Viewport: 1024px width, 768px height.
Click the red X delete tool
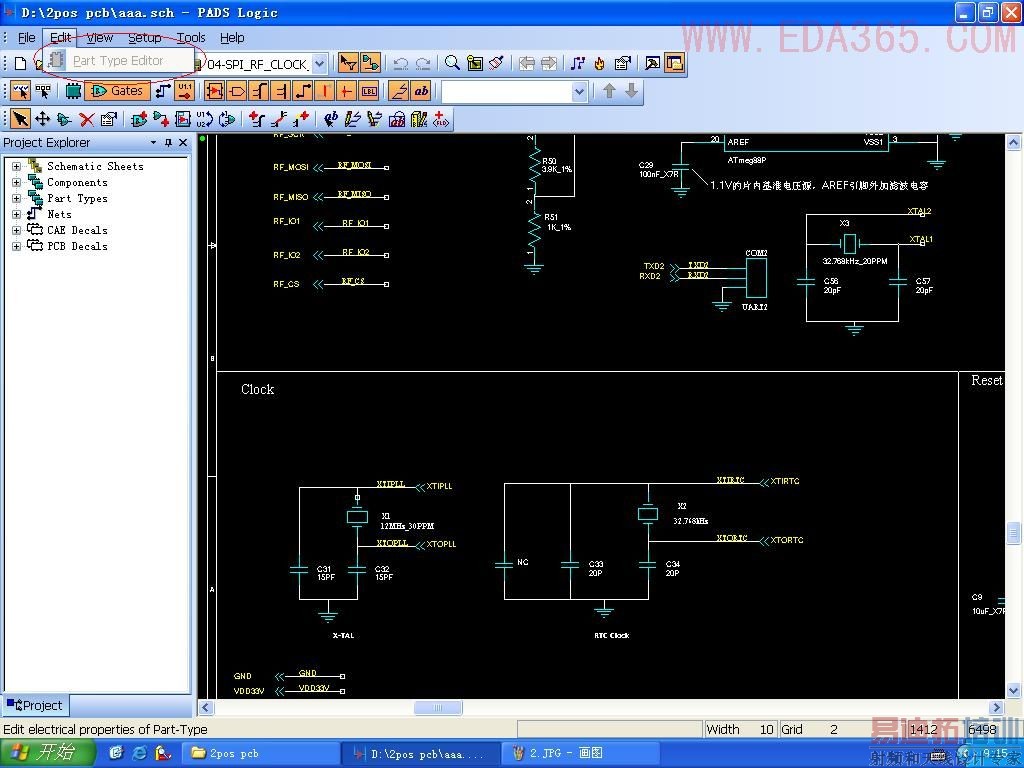87,119
